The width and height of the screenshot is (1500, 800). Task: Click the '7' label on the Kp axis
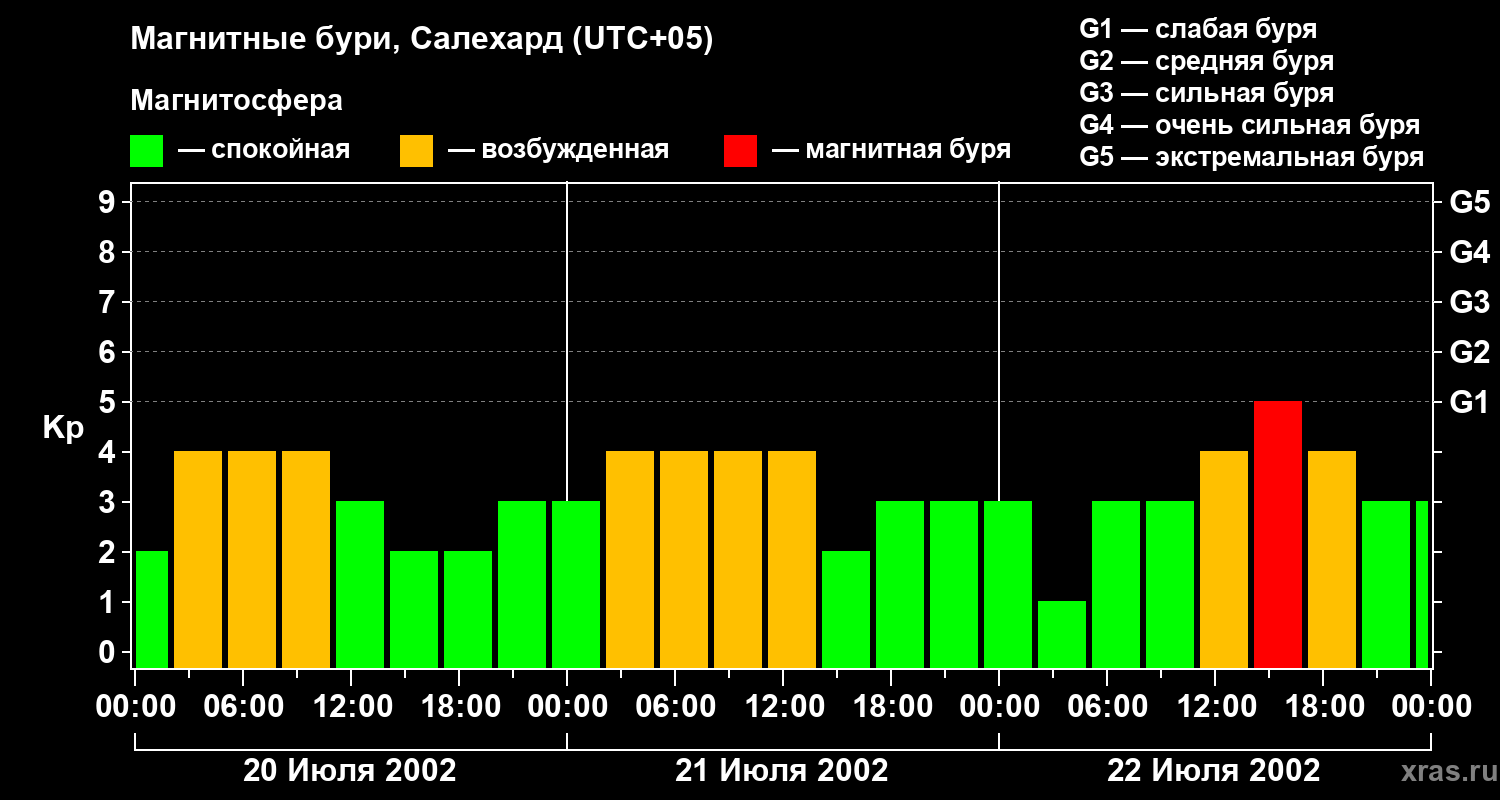109,302
